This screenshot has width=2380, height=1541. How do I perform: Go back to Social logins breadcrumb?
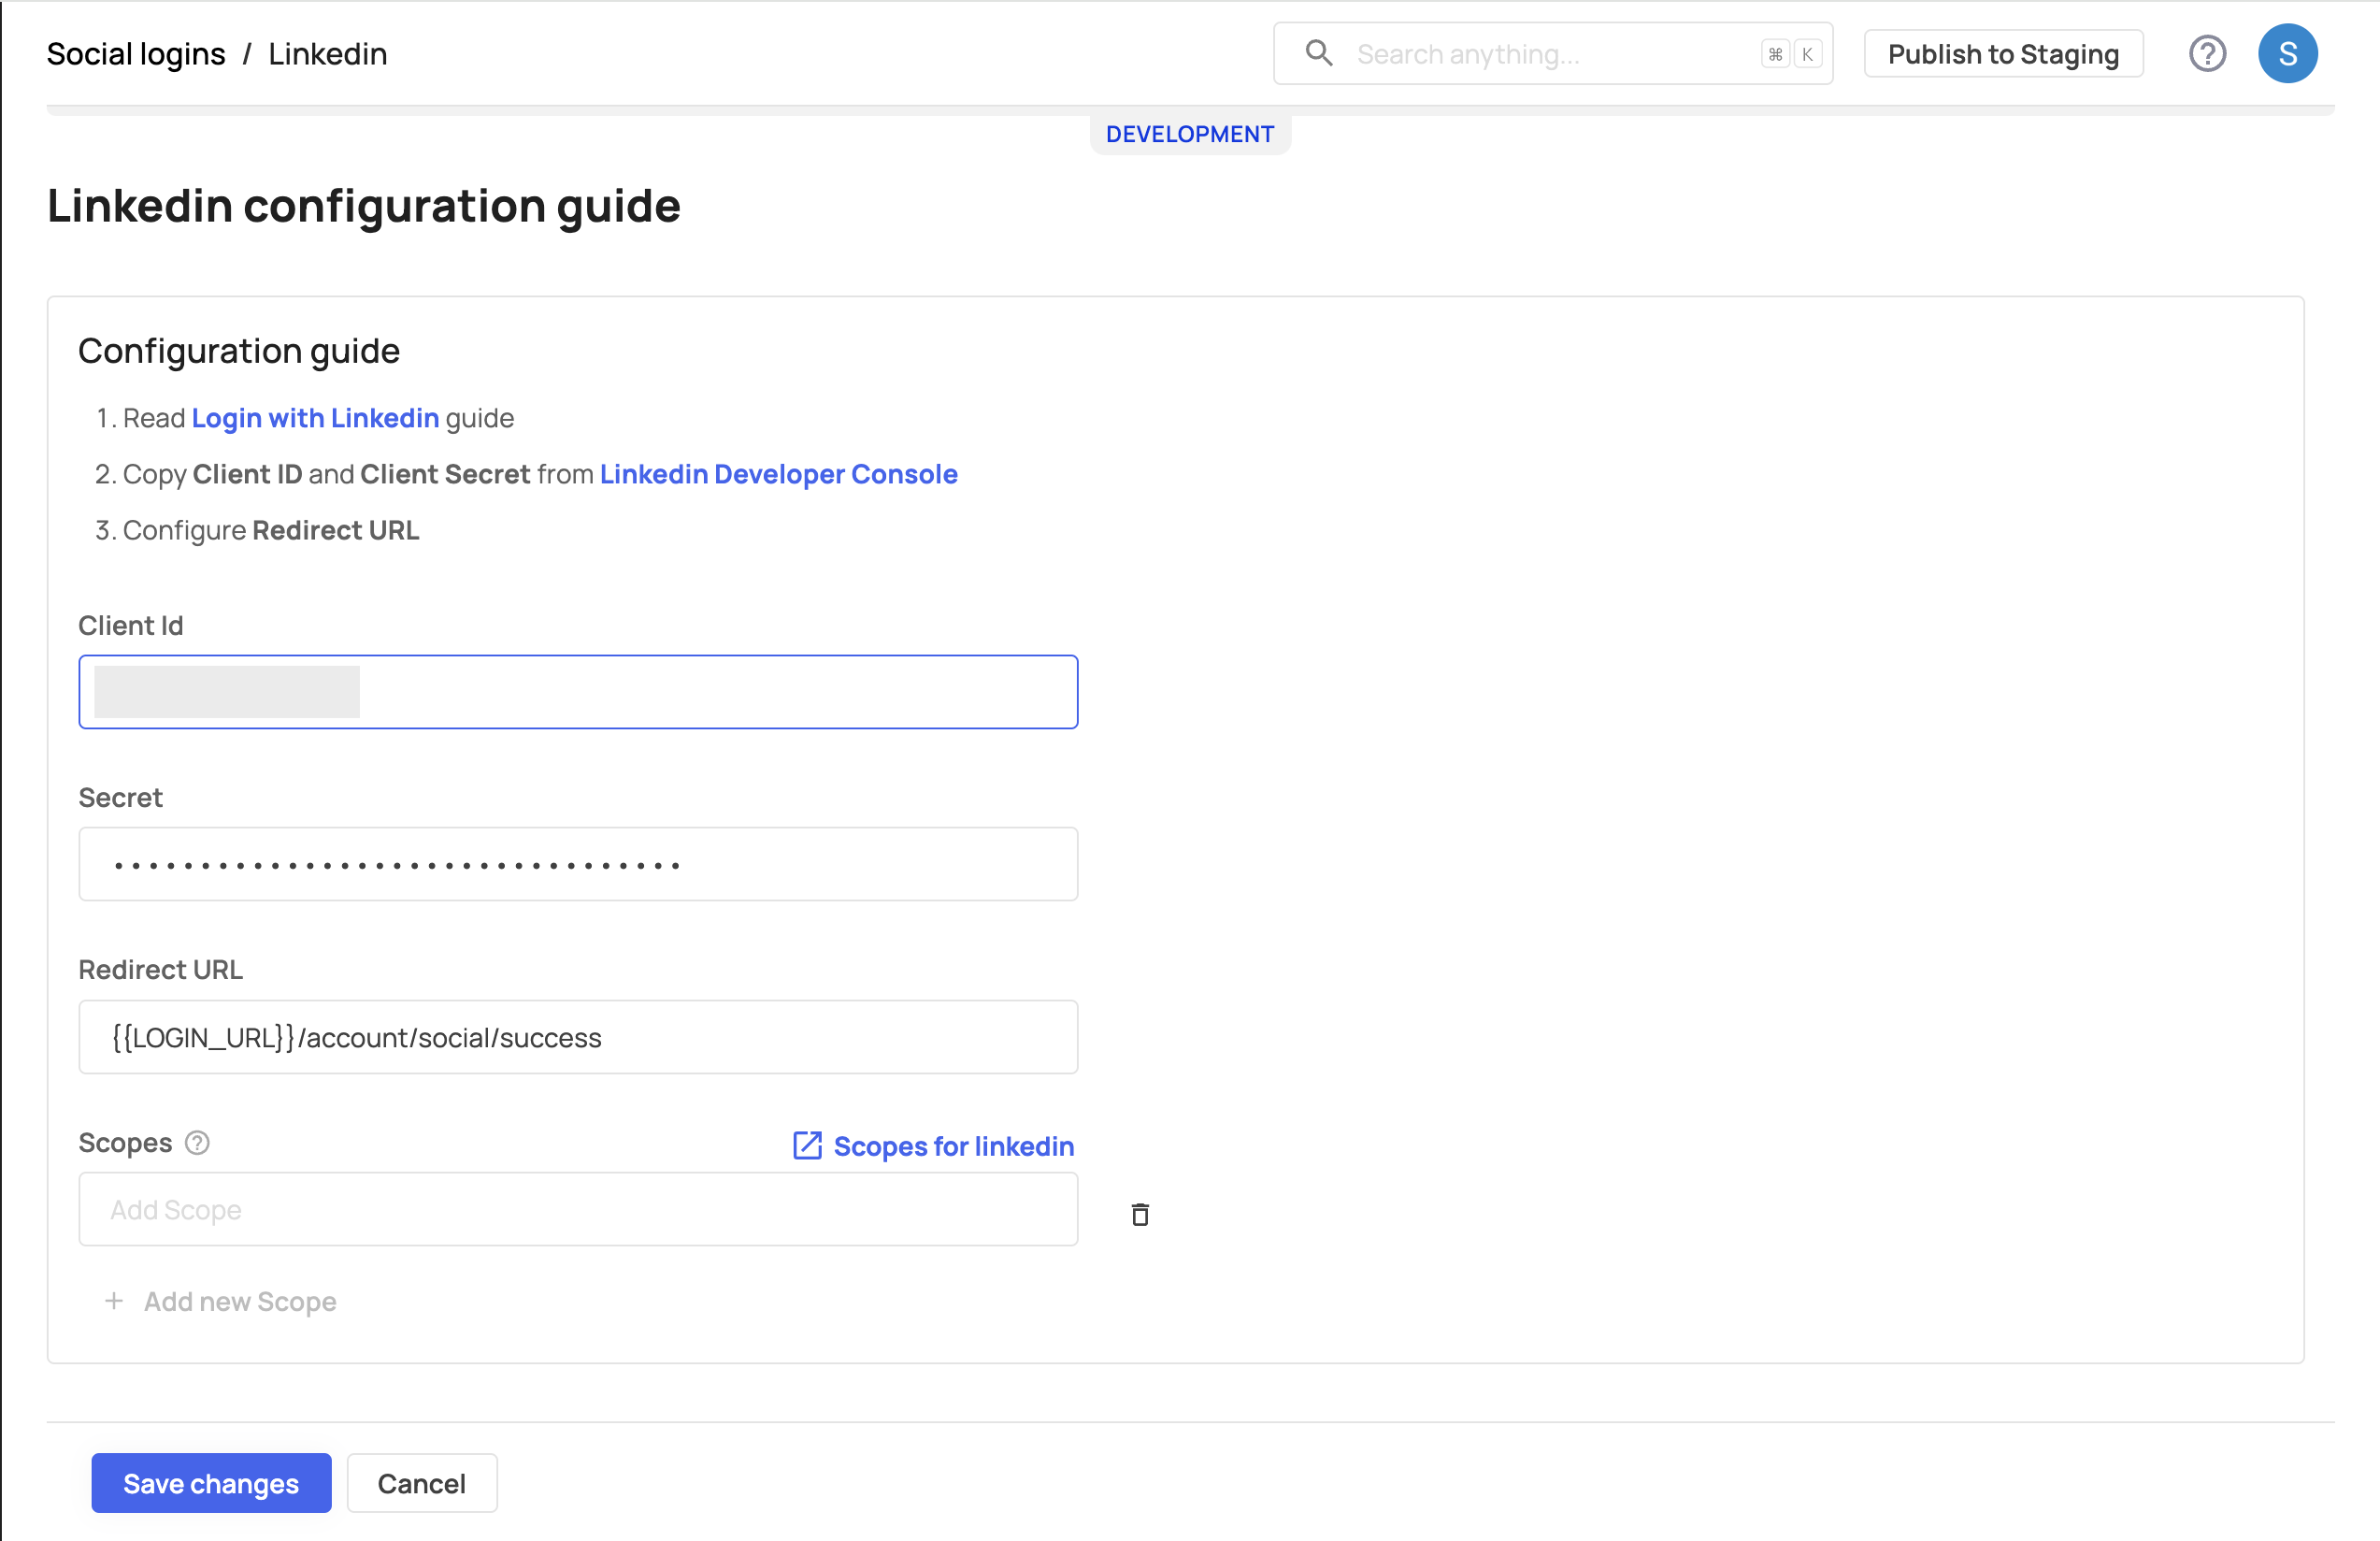point(136,54)
